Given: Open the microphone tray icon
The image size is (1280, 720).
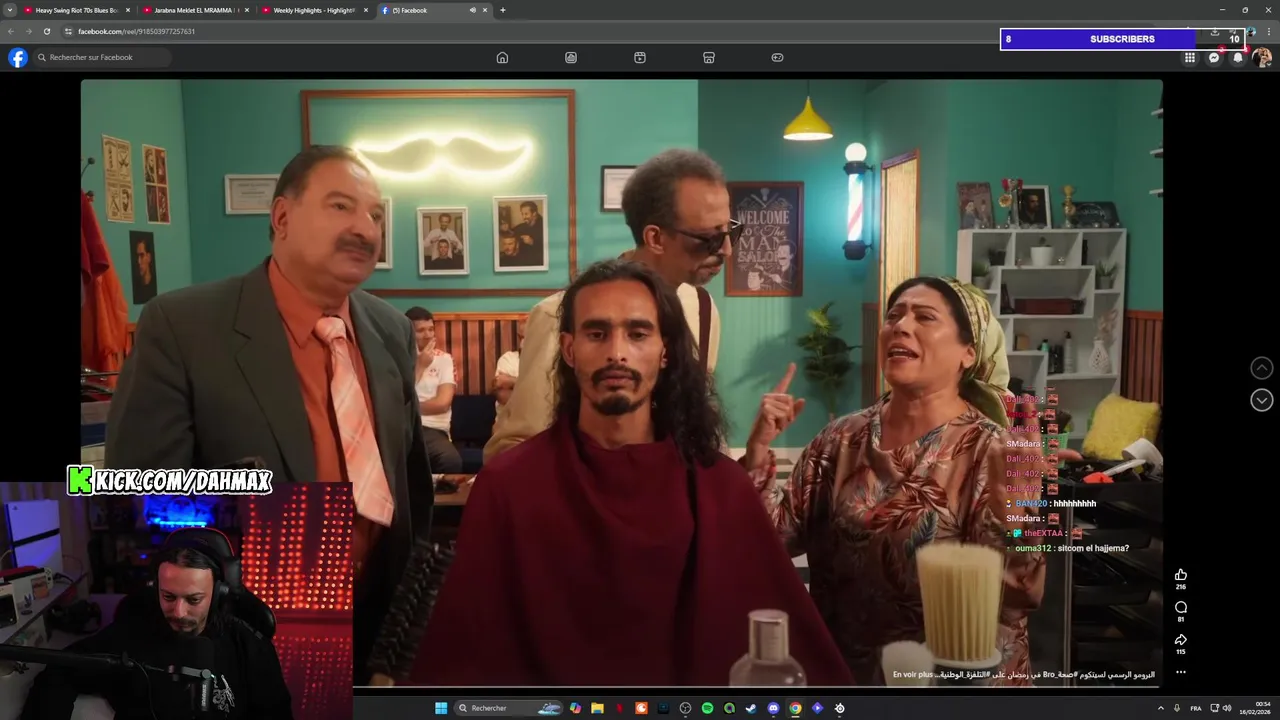Looking at the screenshot, I should click(x=1177, y=708).
